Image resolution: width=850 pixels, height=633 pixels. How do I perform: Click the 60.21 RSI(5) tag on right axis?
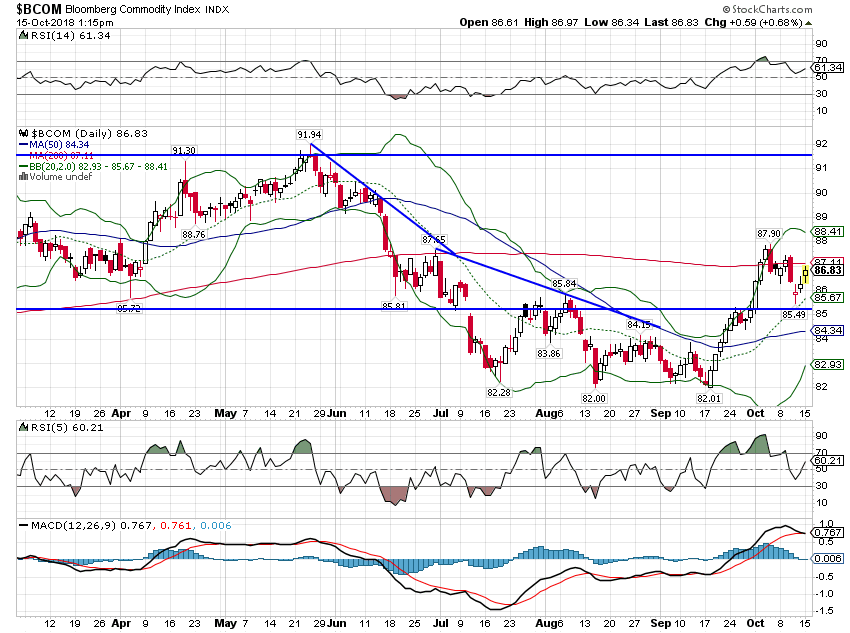(x=828, y=461)
